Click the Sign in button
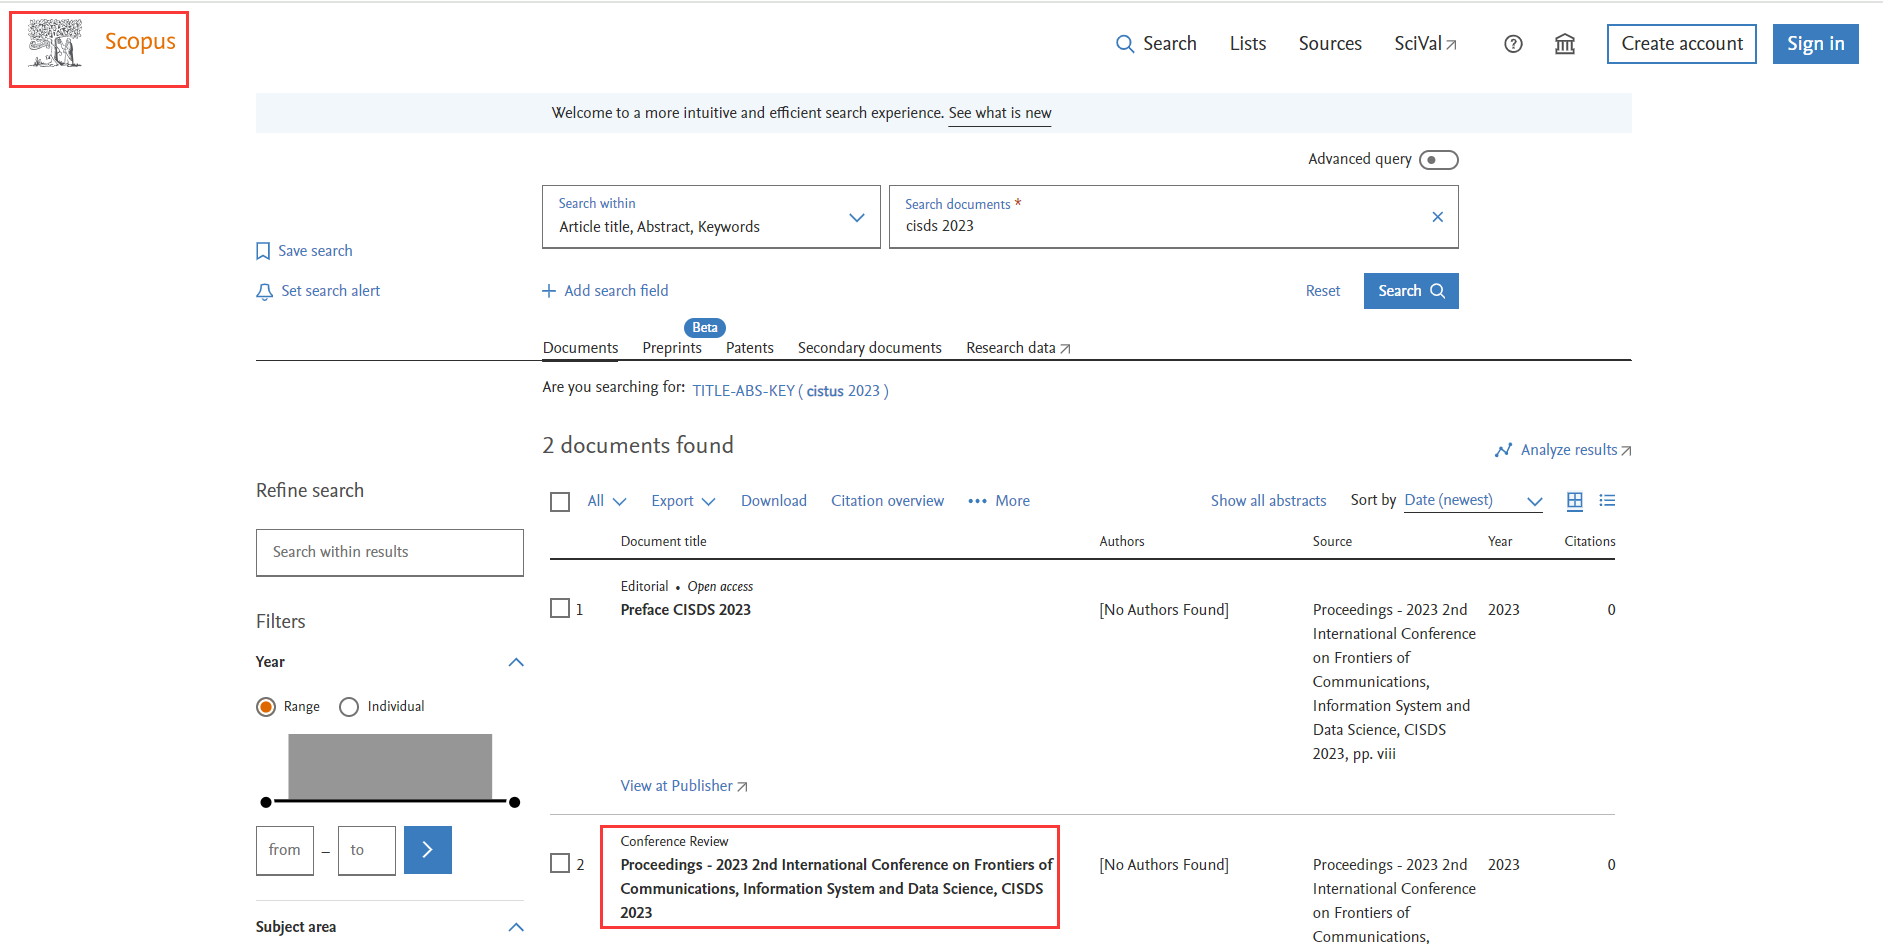The width and height of the screenshot is (1883, 944). 1816,44
